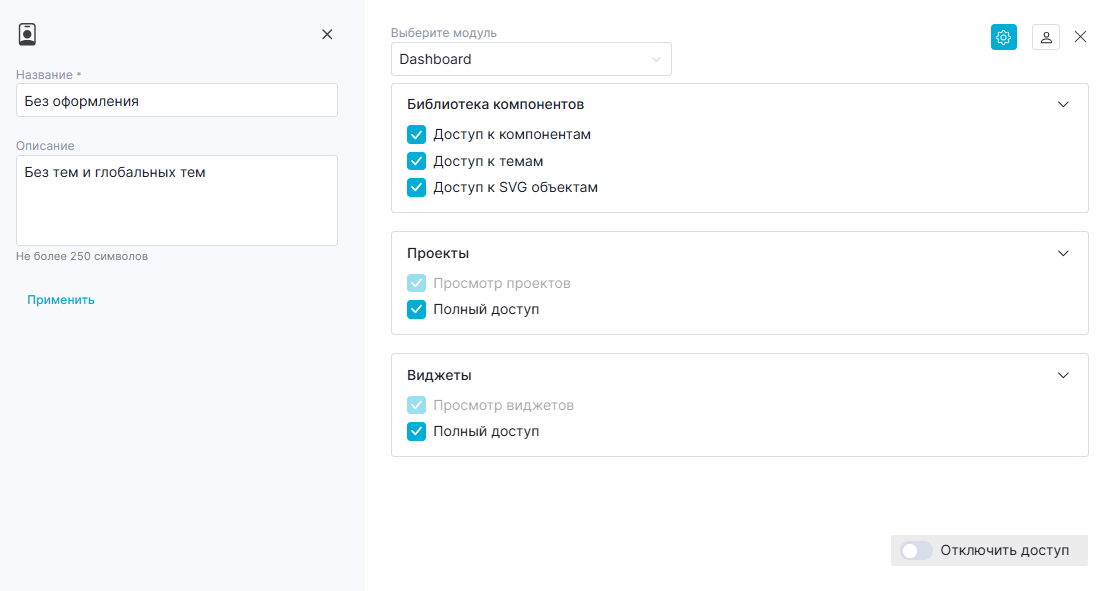Open the Dashboard module dropdown
The image size is (1108, 591).
tap(531, 59)
